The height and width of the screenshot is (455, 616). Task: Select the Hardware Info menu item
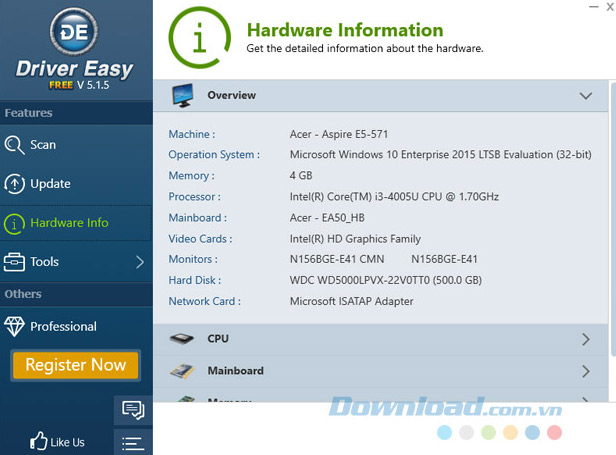point(76,223)
